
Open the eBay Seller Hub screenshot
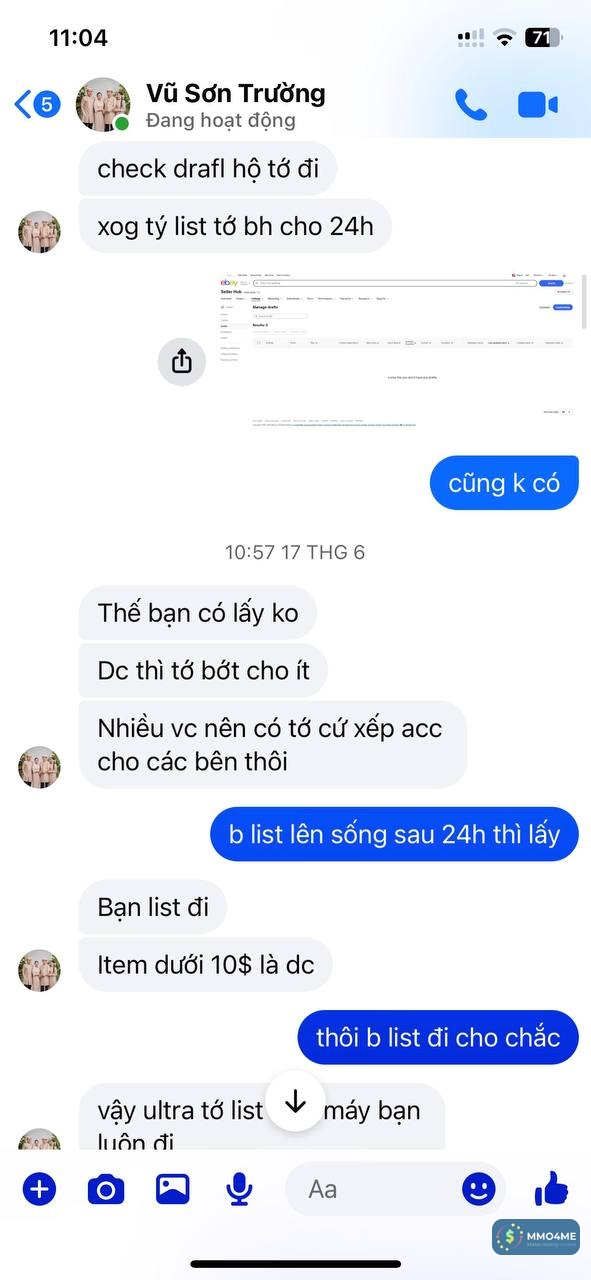[x=397, y=350]
